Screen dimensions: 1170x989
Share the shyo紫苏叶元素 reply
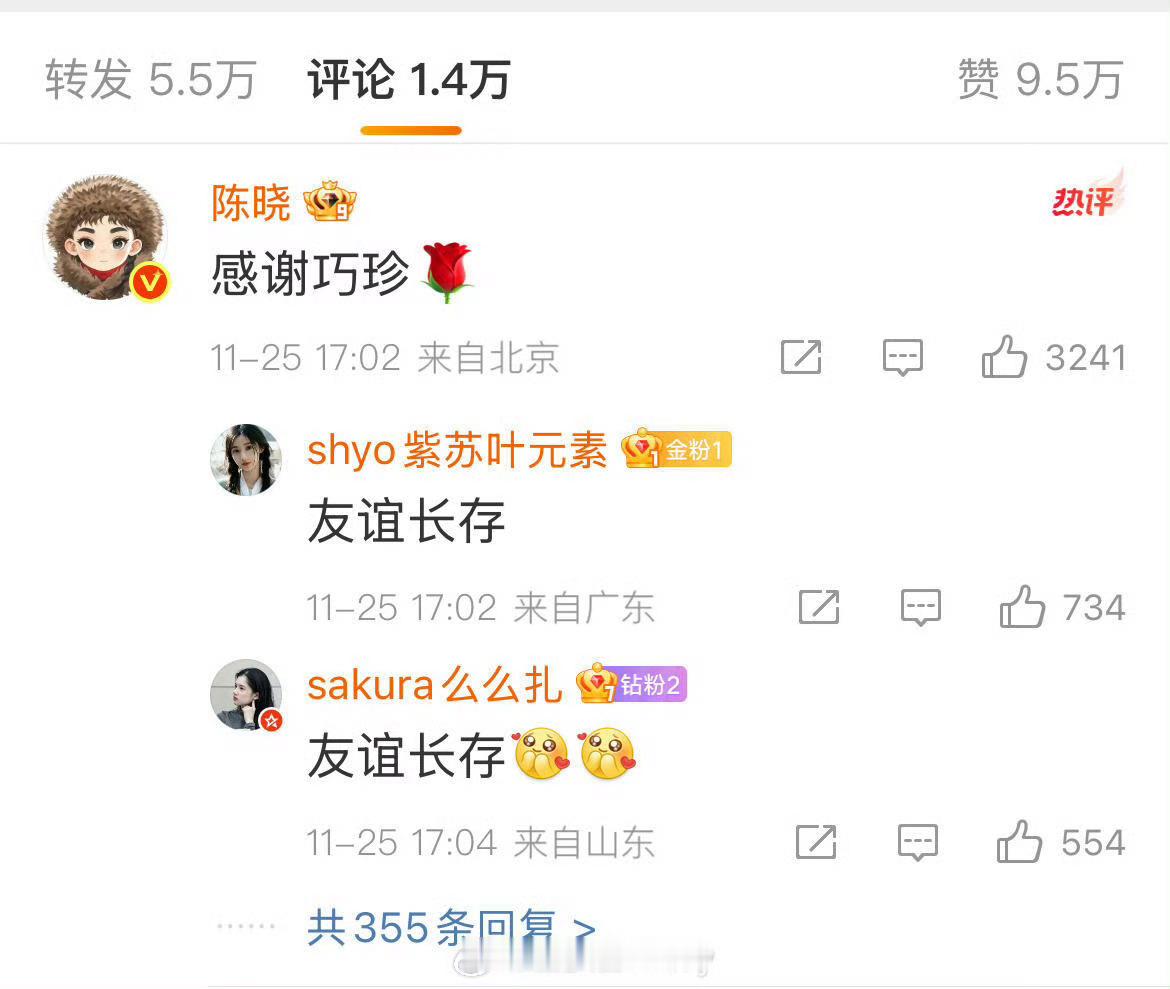point(819,606)
